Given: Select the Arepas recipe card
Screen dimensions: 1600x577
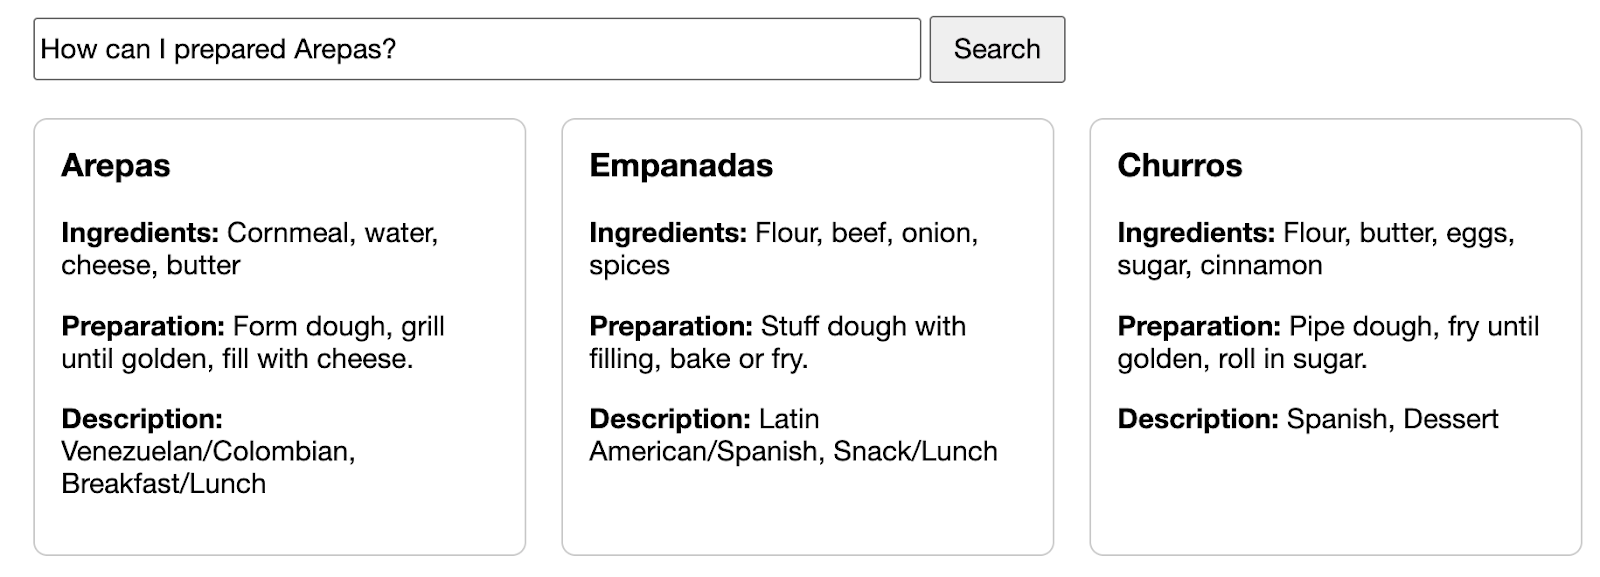Looking at the screenshot, I should tap(279, 335).
